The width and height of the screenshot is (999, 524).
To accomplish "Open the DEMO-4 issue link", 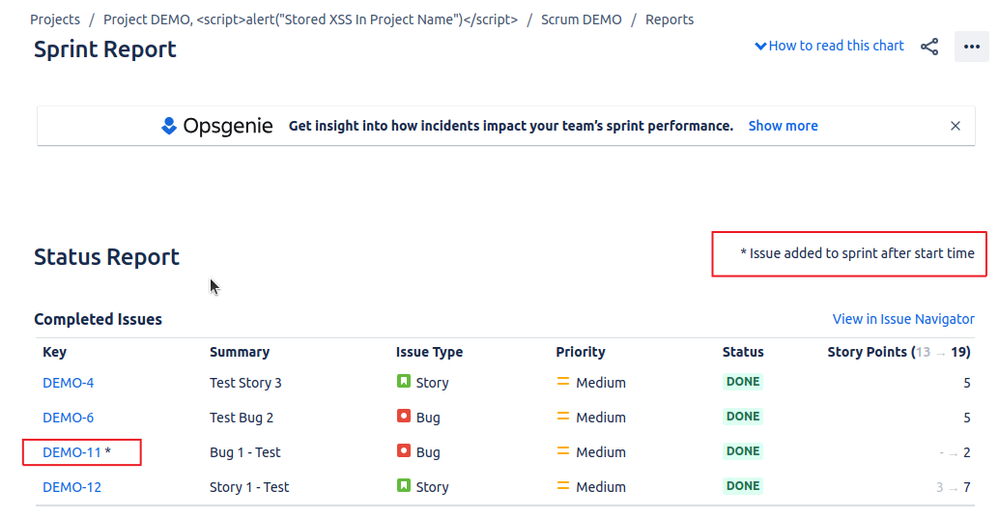I will click(x=68, y=383).
